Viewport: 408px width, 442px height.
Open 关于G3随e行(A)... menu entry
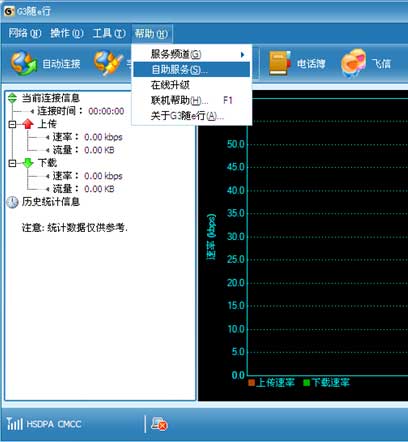click(192, 116)
